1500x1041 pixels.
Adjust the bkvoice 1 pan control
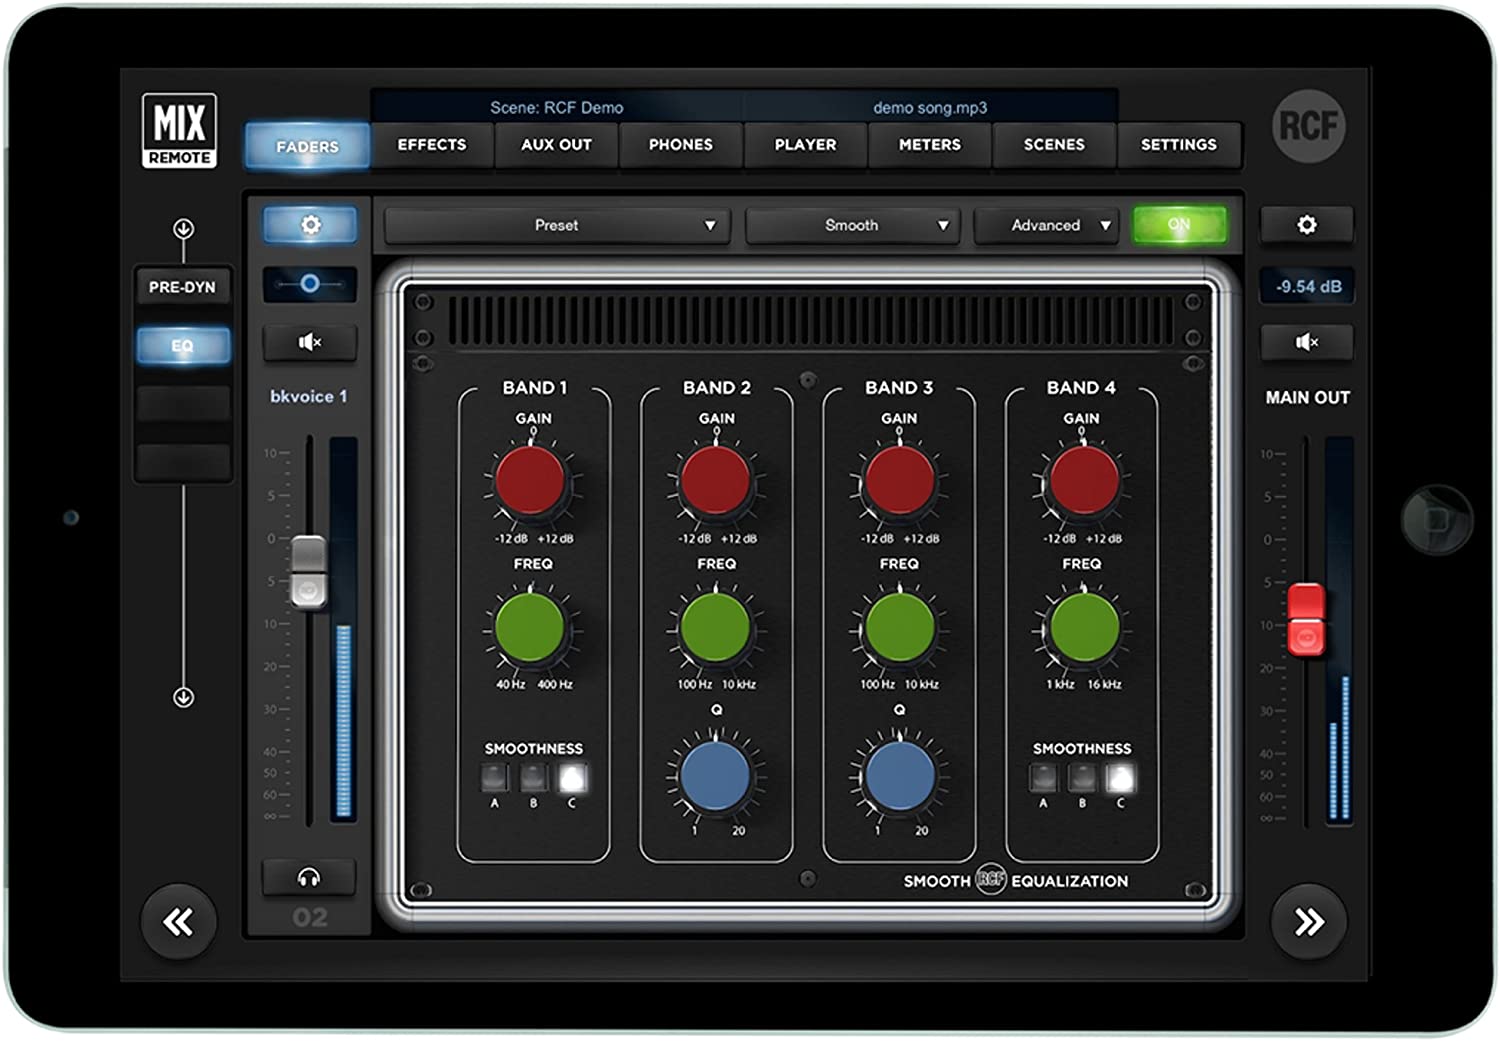(310, 284)
